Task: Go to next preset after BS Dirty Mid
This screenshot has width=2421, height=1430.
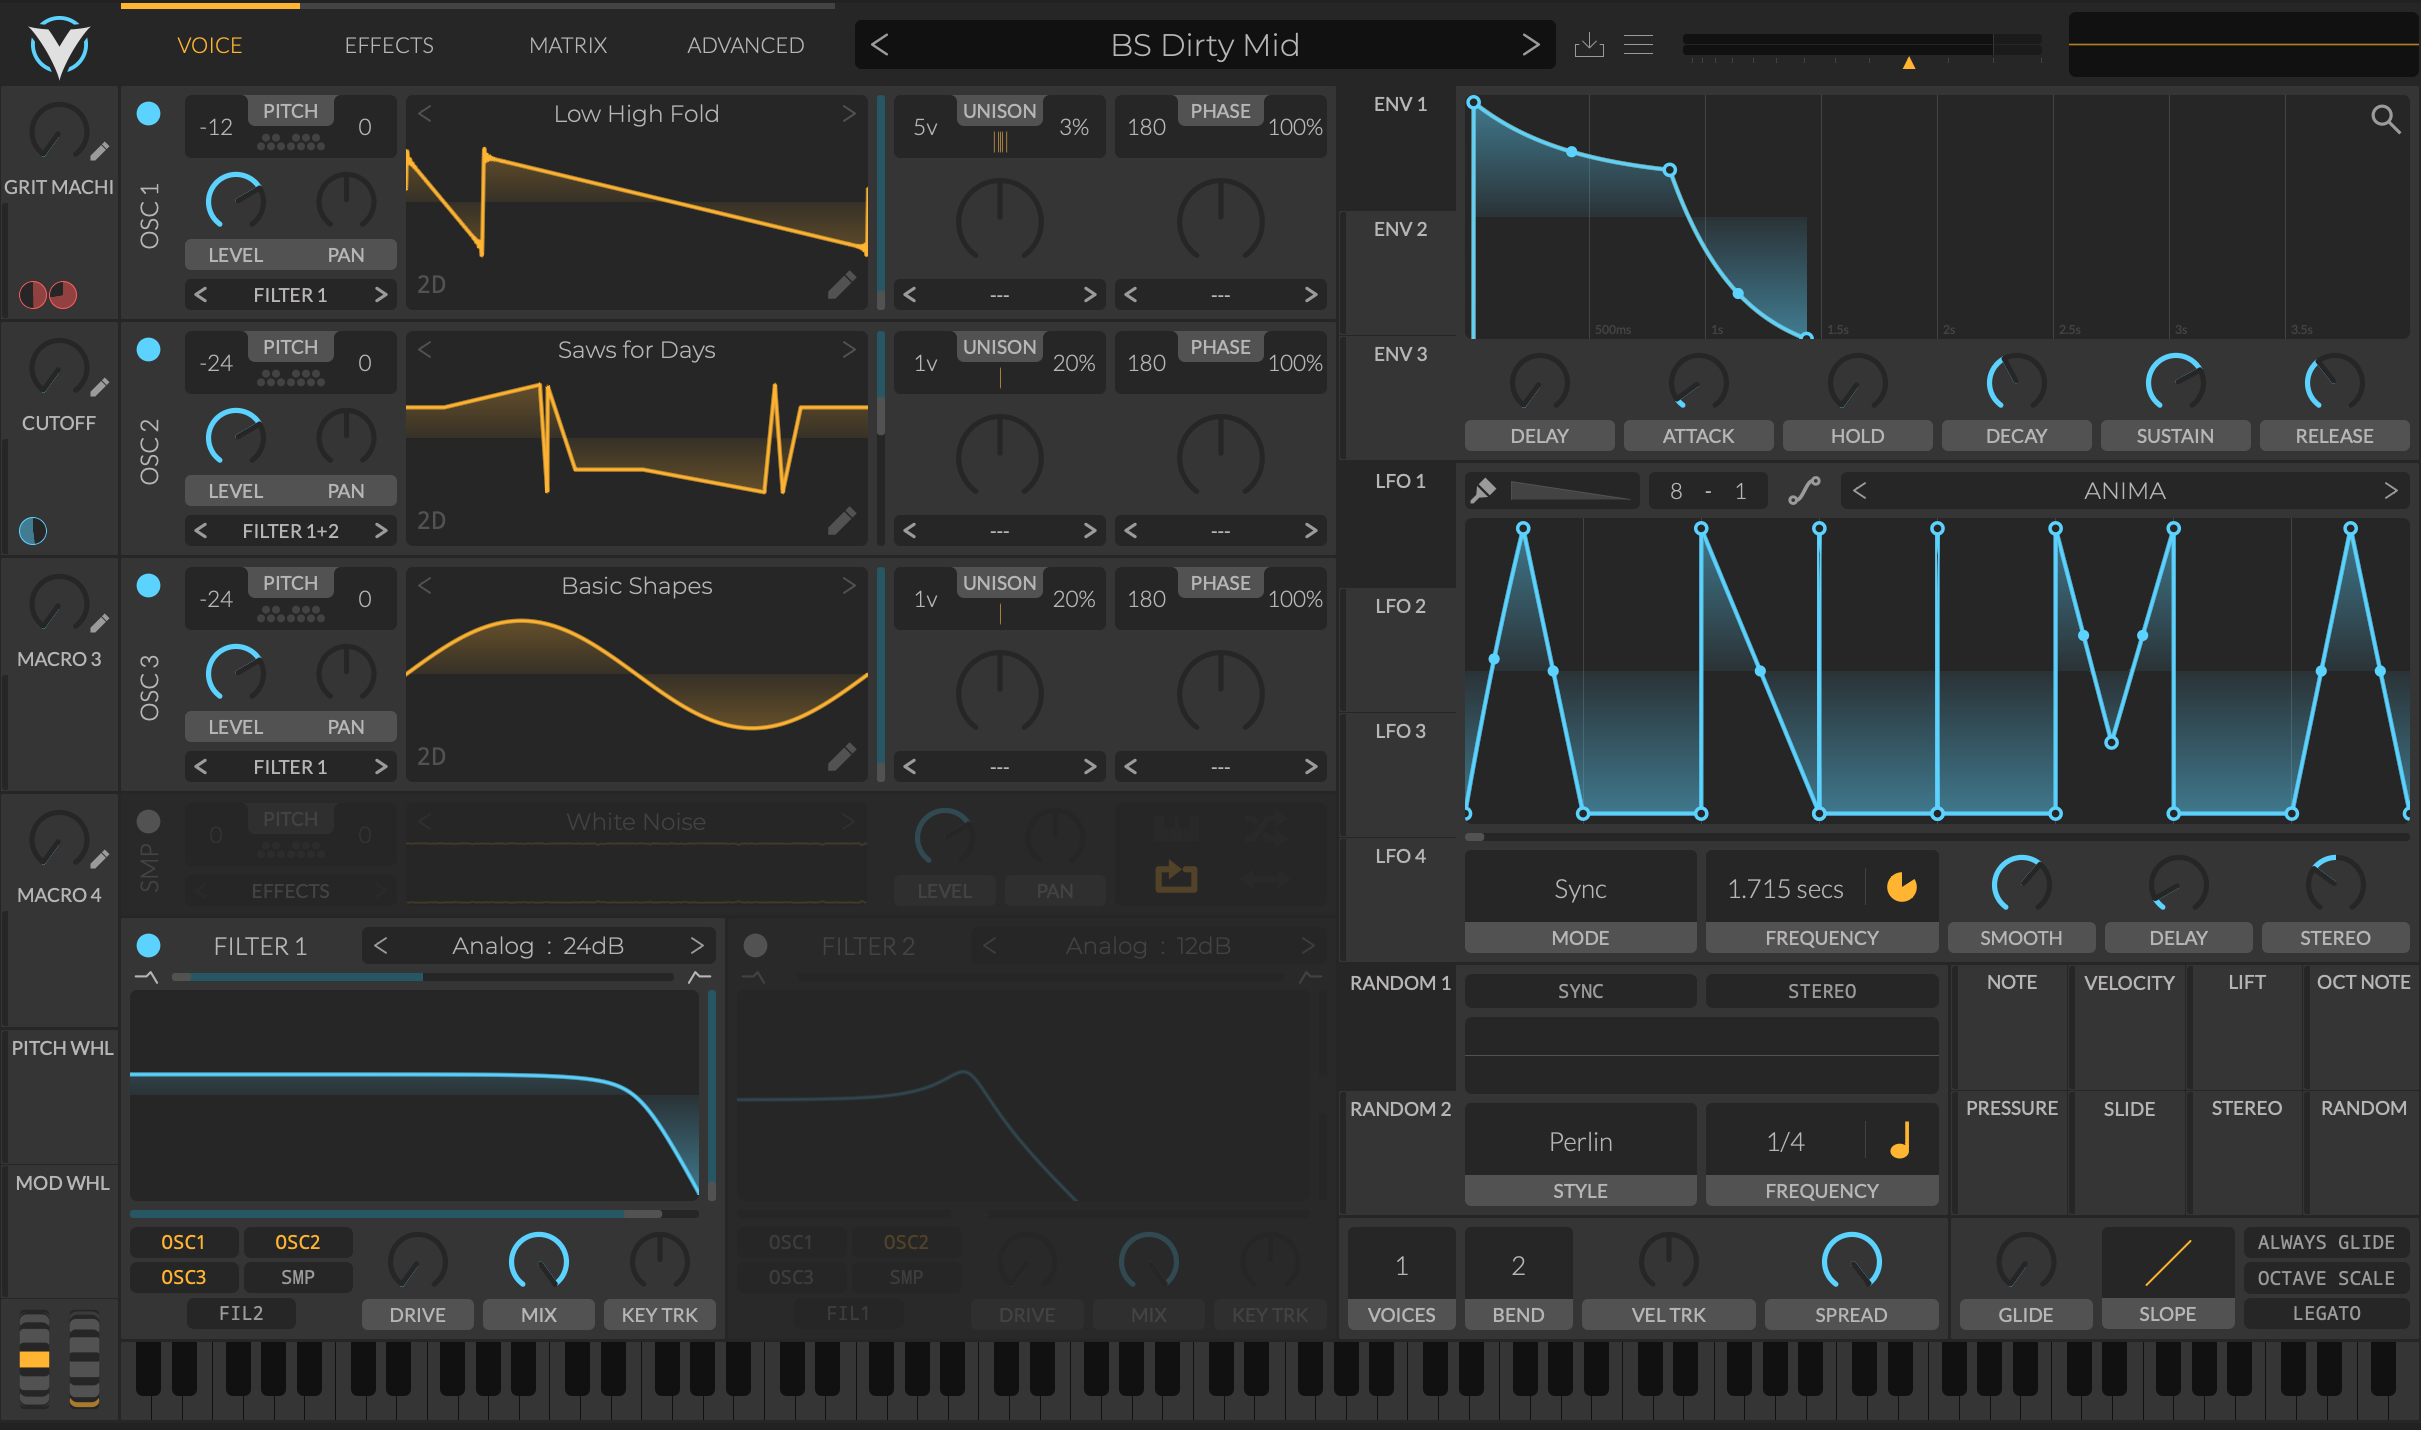Action: tap(1530, 45)
